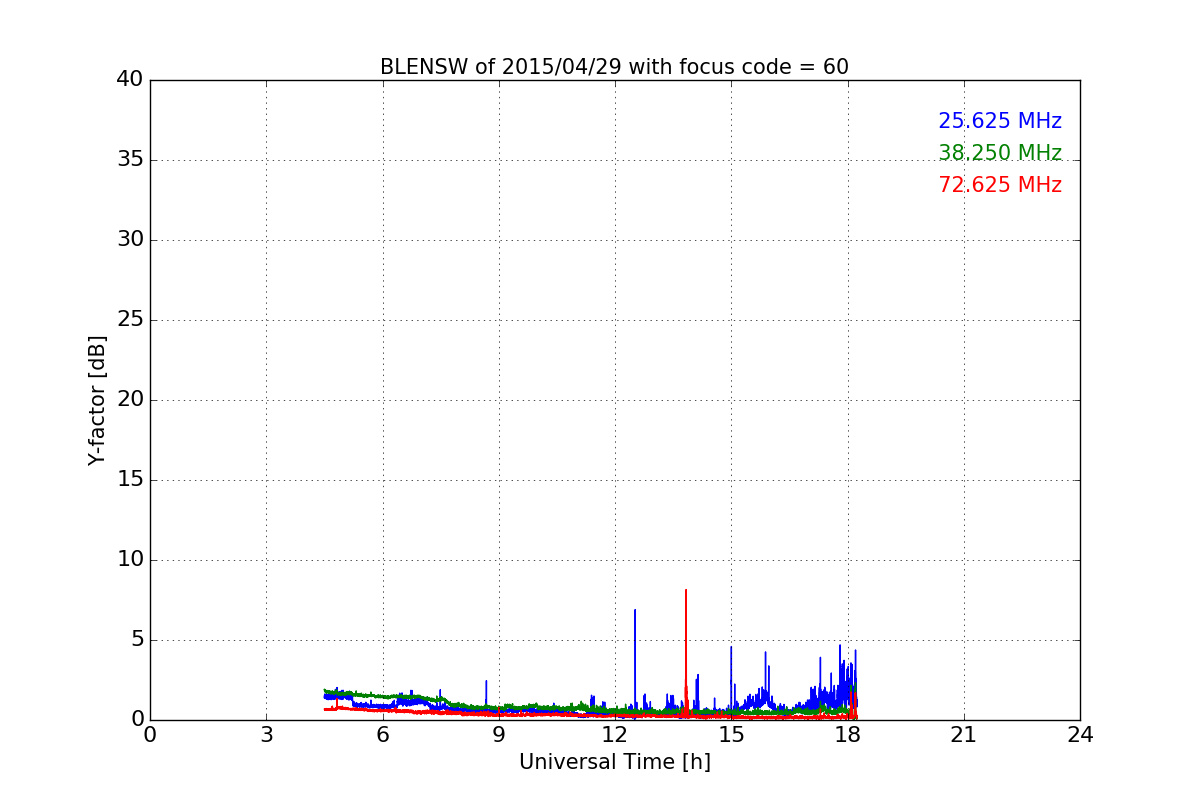
Task: Click the y-axis tick label '10'
Action: point(130,560)
